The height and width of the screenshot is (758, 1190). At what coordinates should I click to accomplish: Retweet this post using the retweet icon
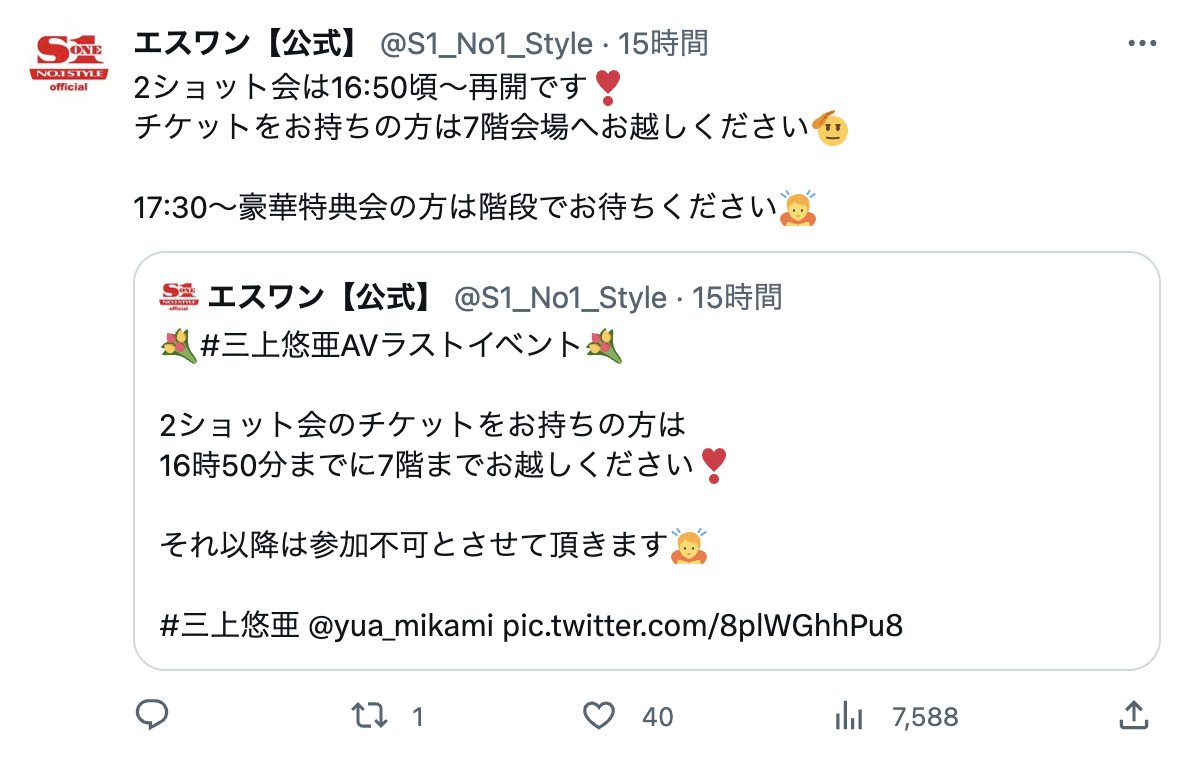[x=370, y=715]
